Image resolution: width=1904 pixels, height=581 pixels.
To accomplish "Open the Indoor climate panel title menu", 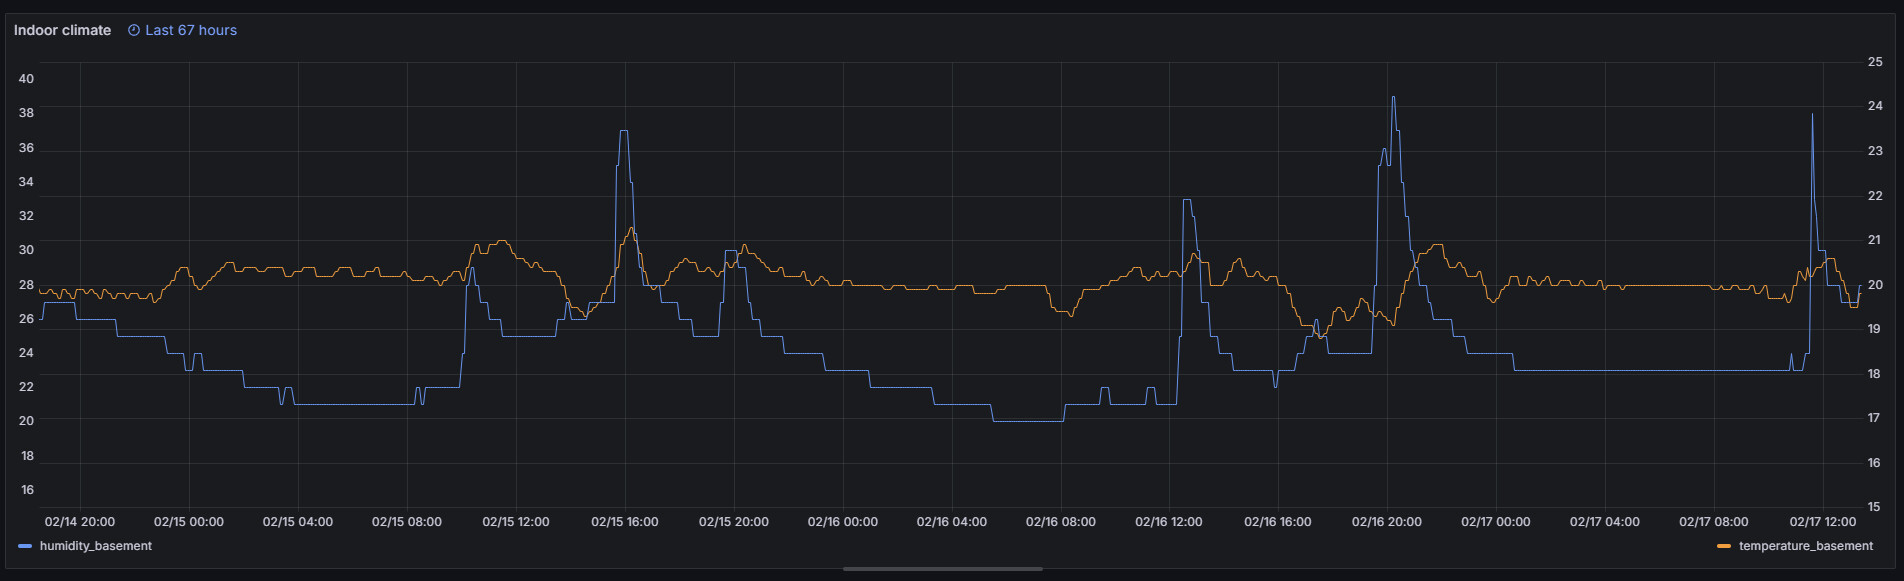I will [x=62, y=30].
